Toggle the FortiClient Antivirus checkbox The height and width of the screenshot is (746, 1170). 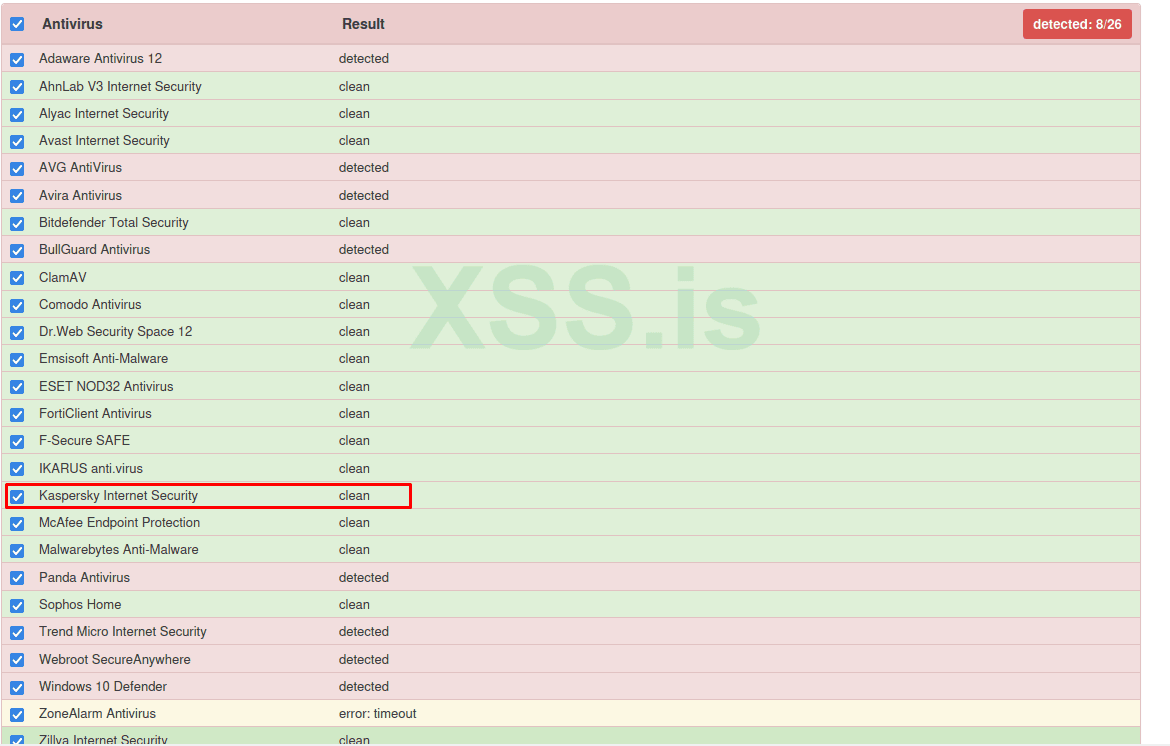pos(17,415)
